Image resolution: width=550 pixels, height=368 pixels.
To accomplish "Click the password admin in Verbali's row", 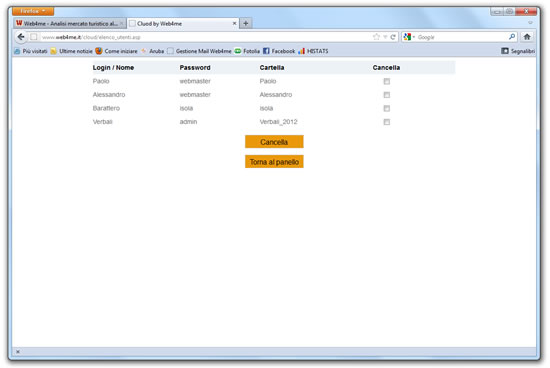I will (188, 122).
